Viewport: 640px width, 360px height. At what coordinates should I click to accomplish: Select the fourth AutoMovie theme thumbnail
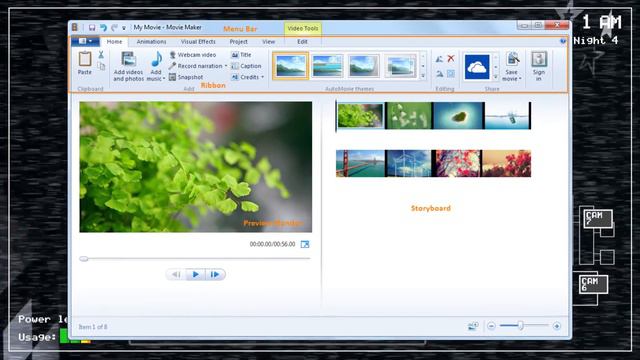pos(400,66)
